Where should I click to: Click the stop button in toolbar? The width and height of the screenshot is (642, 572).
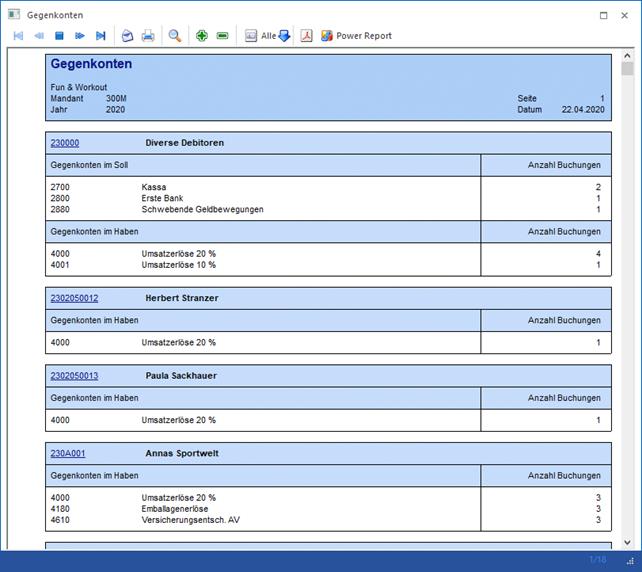pos(59,36)
